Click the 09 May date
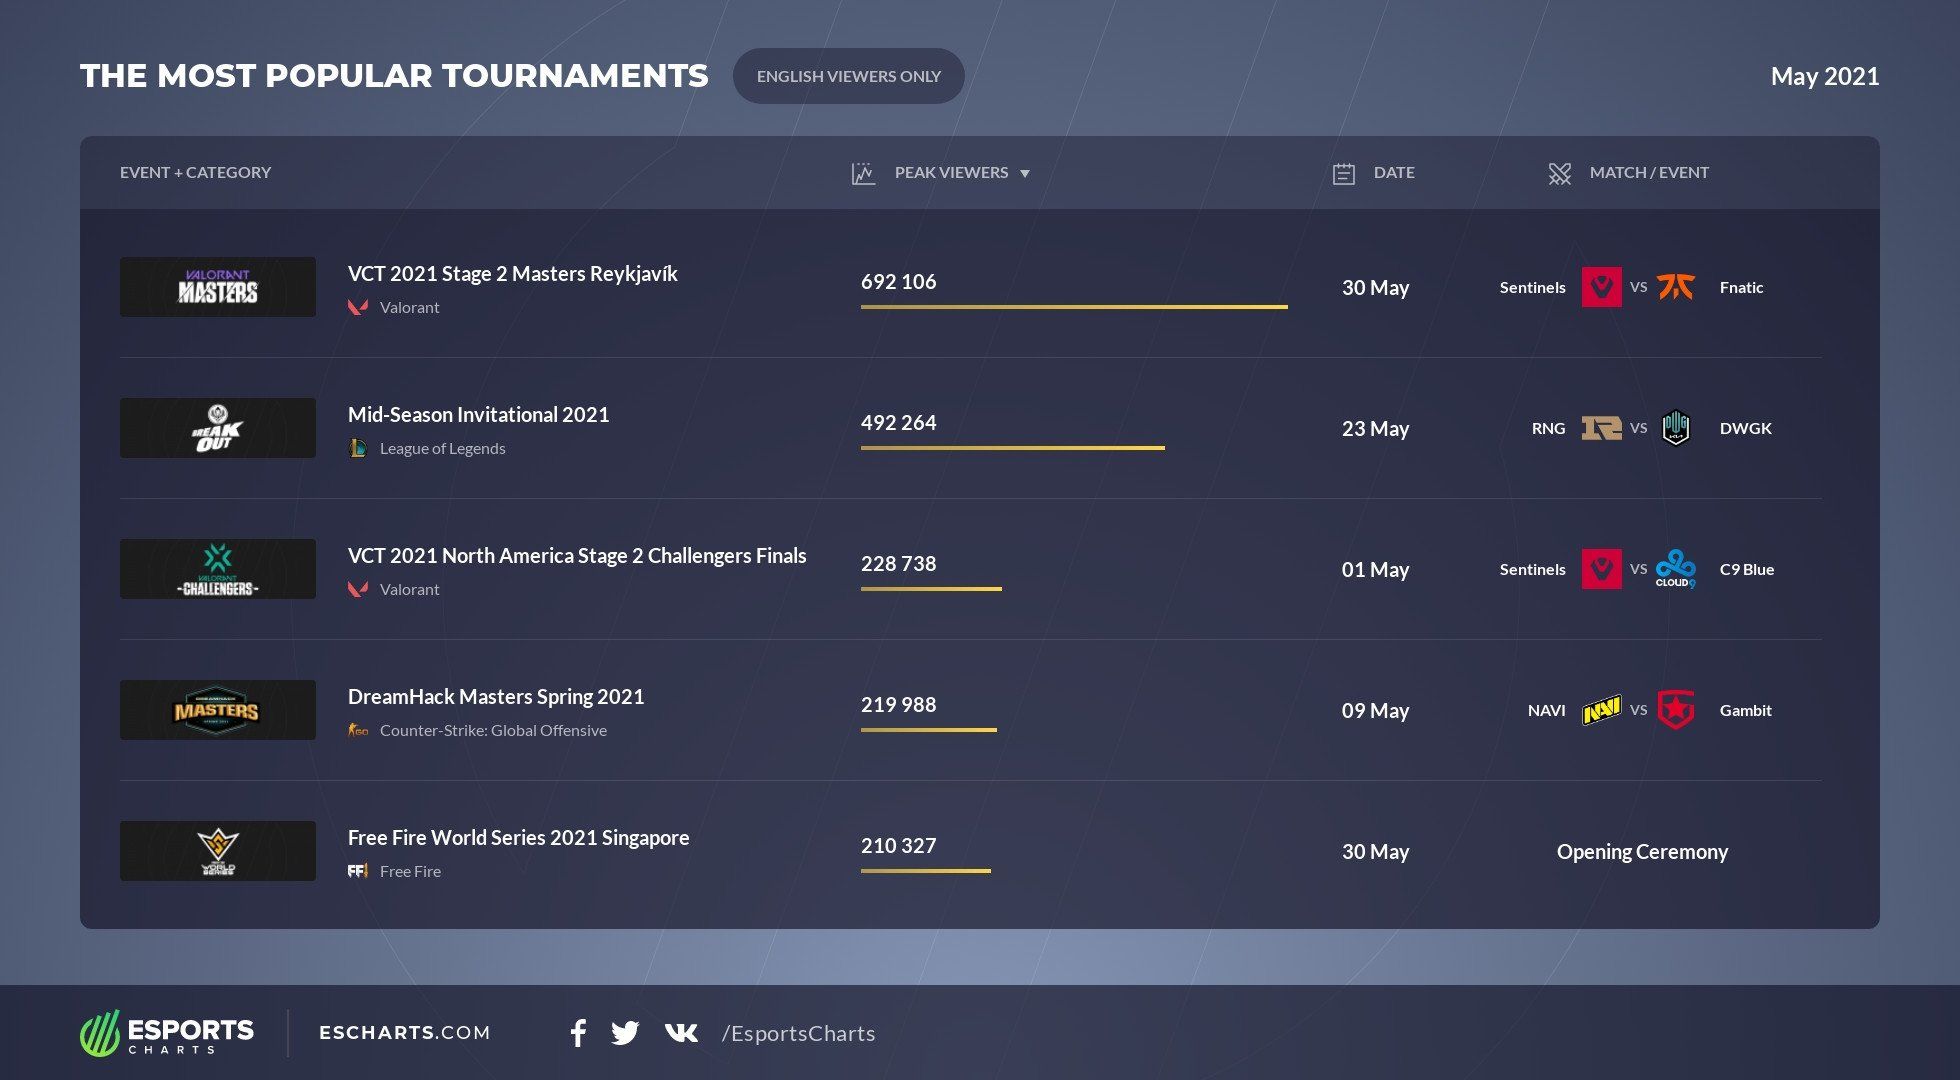 pos(1375,711)
